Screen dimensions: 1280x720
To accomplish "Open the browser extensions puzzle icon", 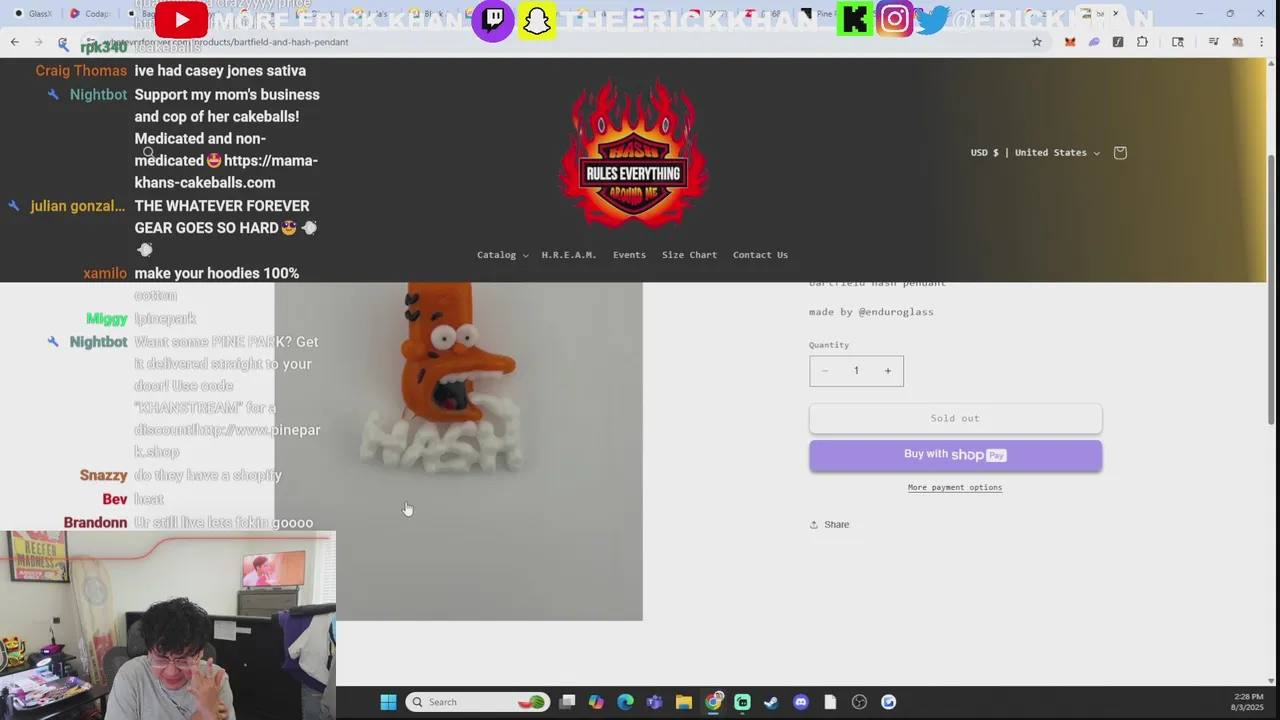I will (1142, 42).
